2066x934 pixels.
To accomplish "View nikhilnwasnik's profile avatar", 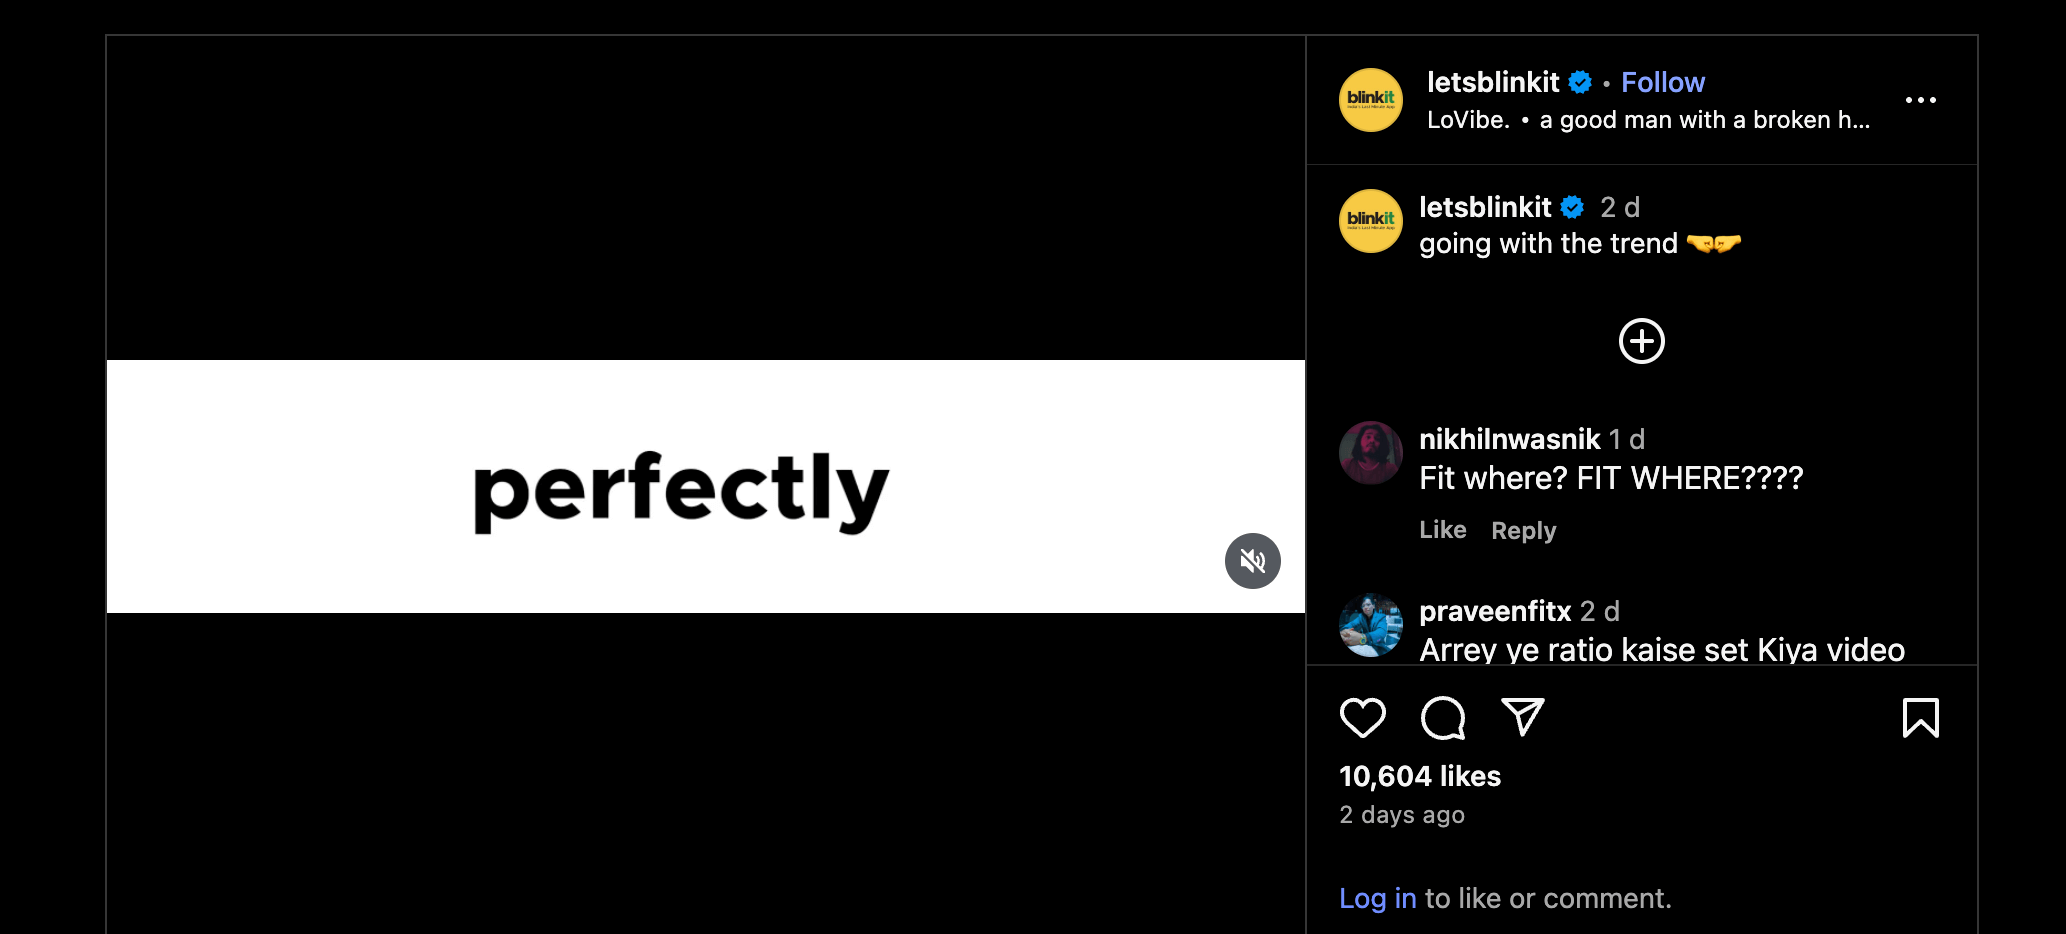I will click(x=1371, y=453).
